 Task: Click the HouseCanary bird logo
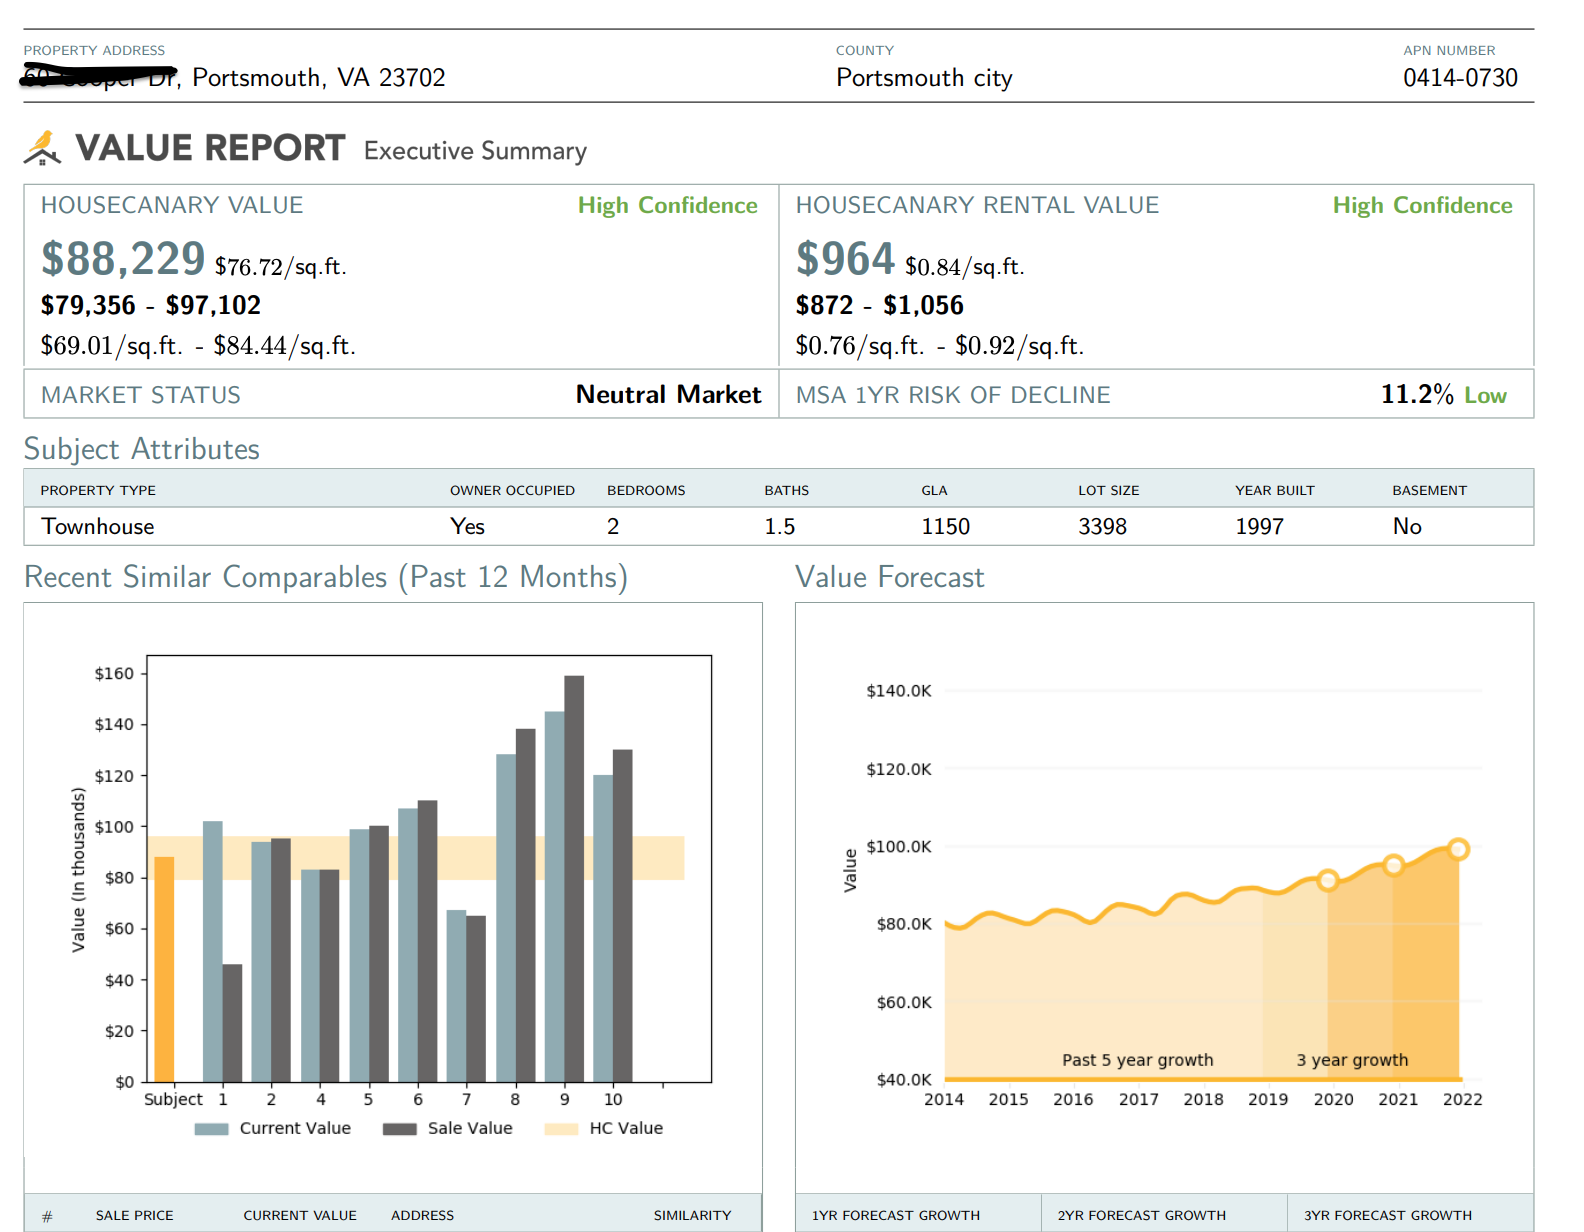42,148
